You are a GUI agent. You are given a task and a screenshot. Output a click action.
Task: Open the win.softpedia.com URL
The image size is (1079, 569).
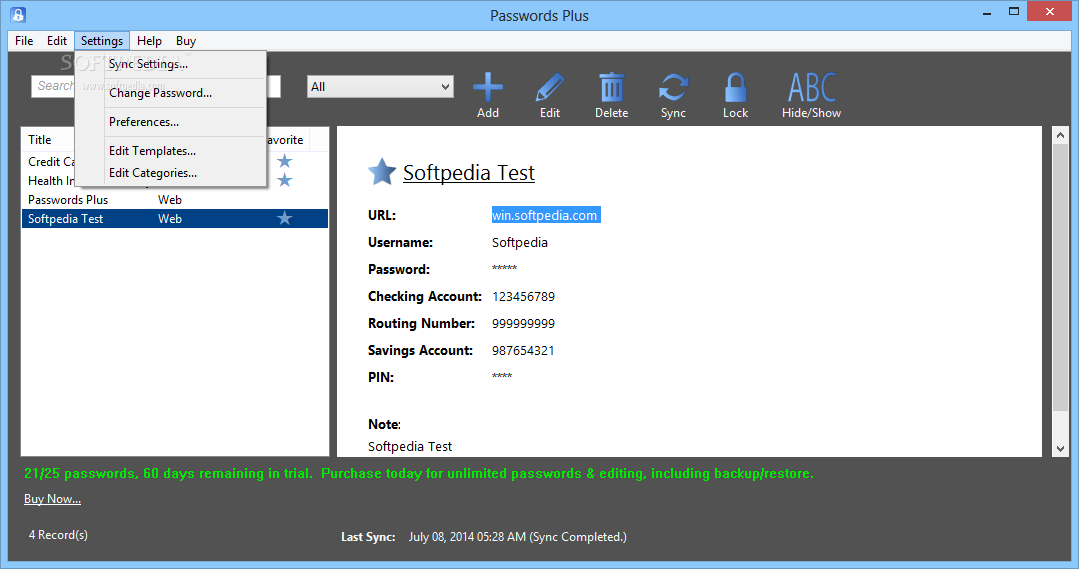coord(546,215)
